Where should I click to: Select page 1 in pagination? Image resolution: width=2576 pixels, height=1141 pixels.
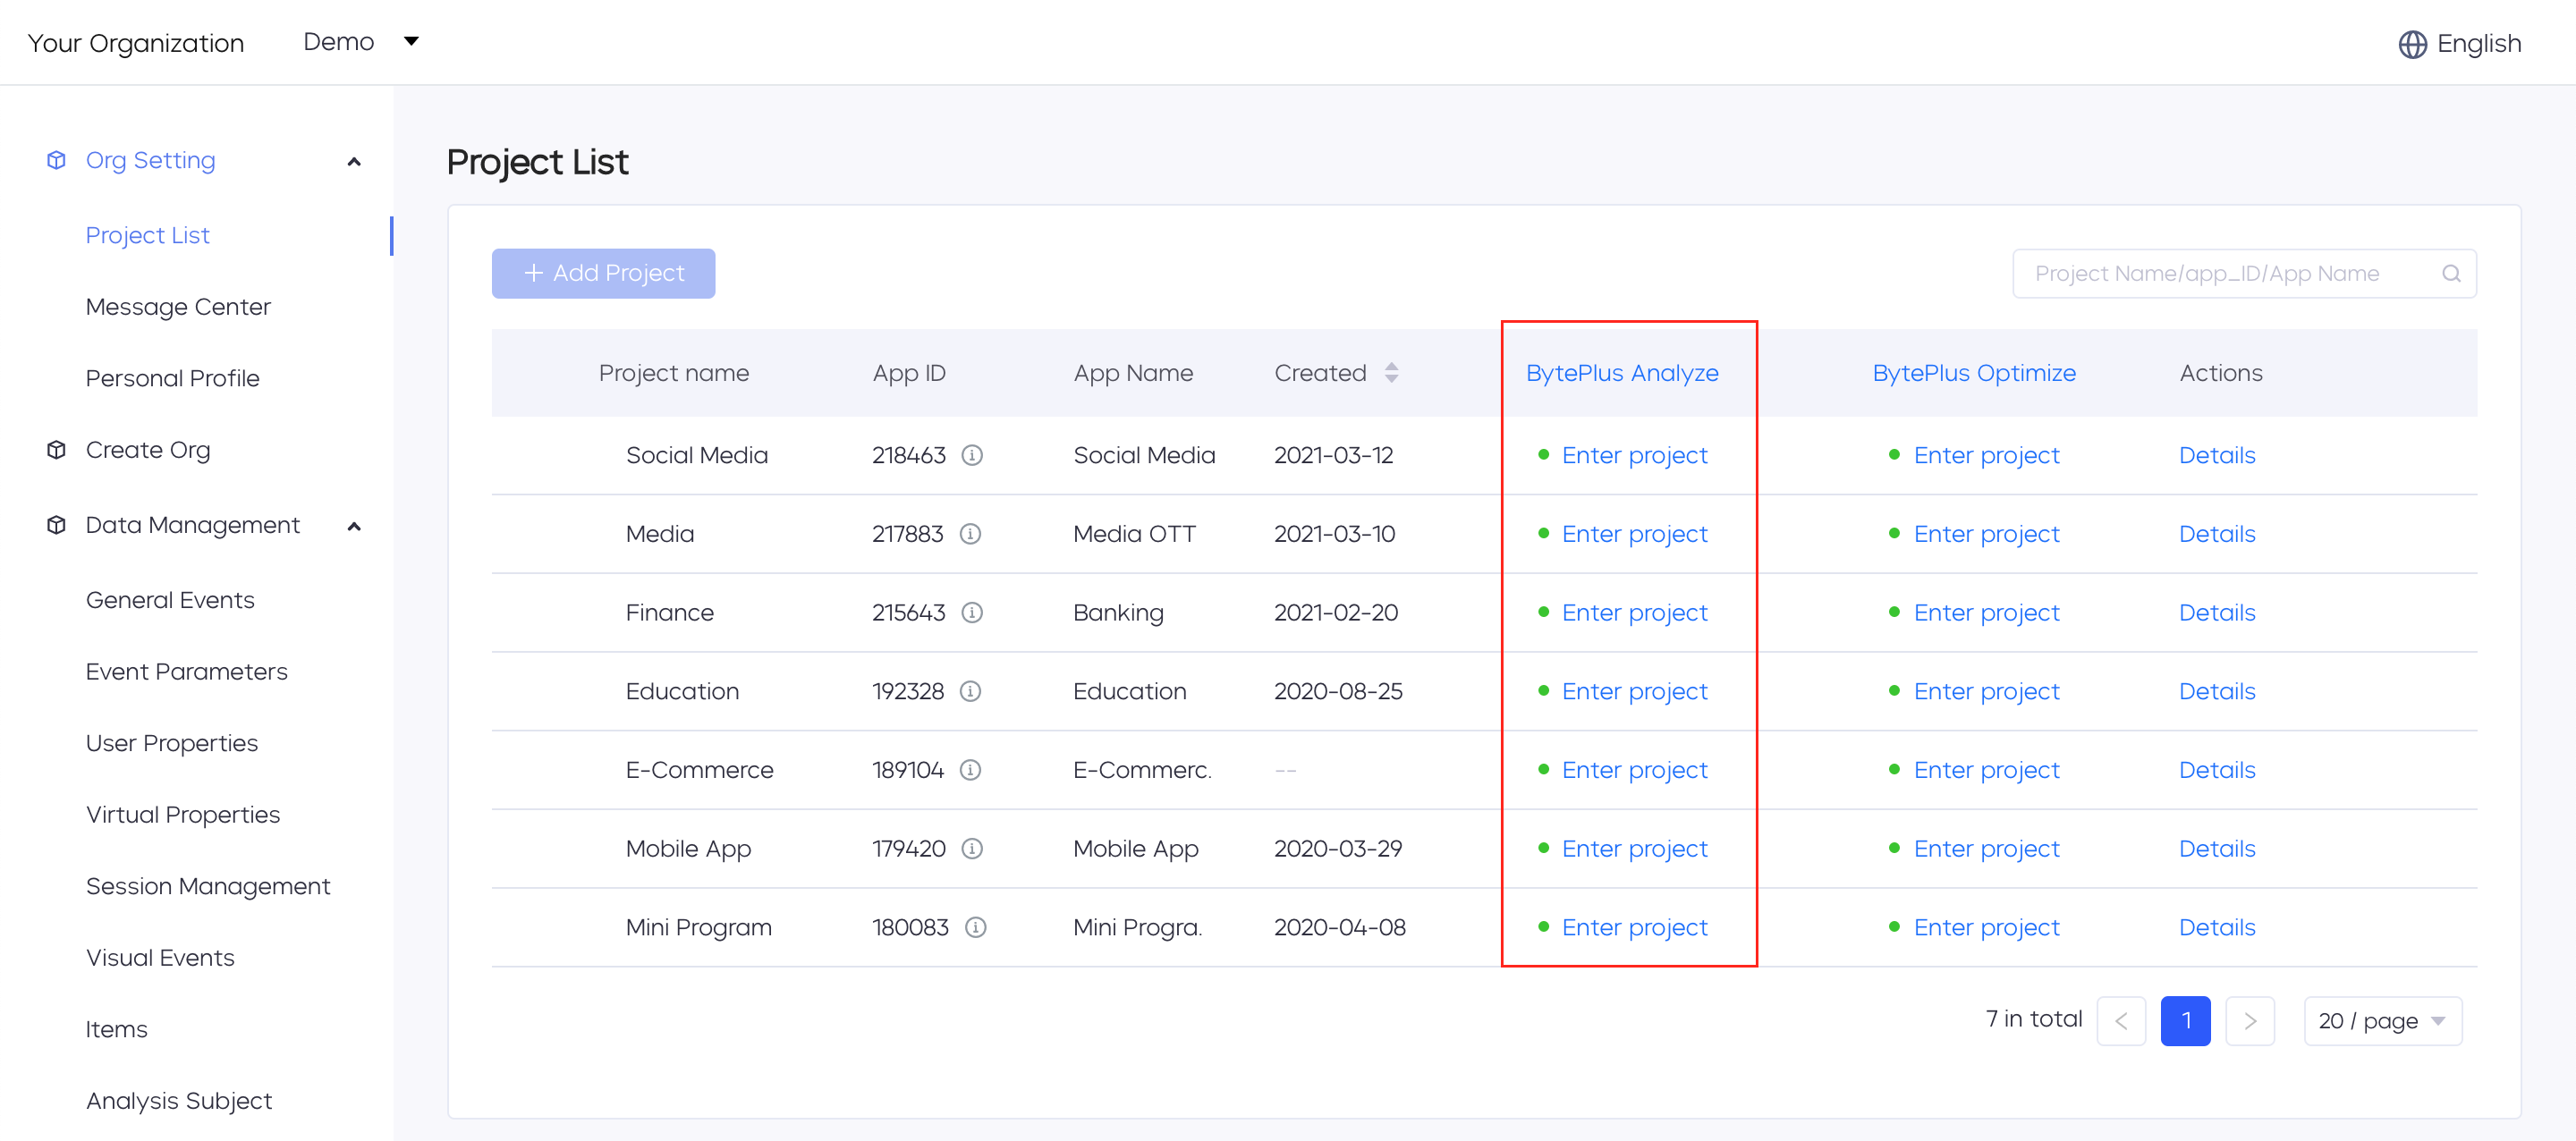pyautogui.click(x=2185, y=1021)
